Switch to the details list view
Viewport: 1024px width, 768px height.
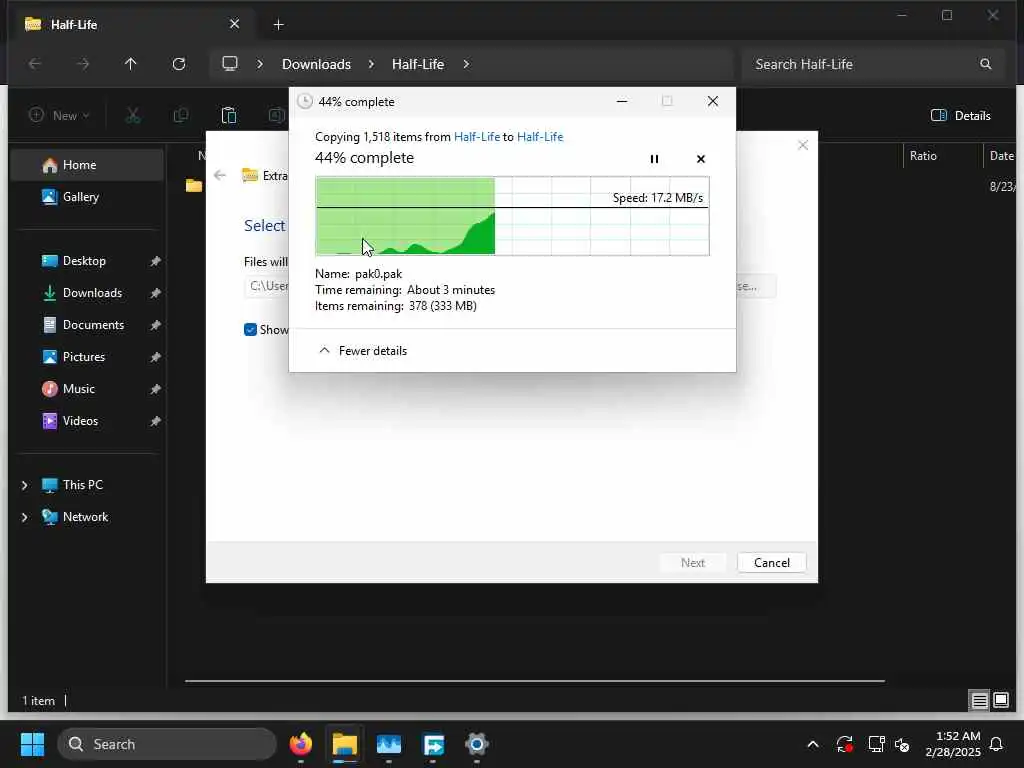(x=979, y=701)
